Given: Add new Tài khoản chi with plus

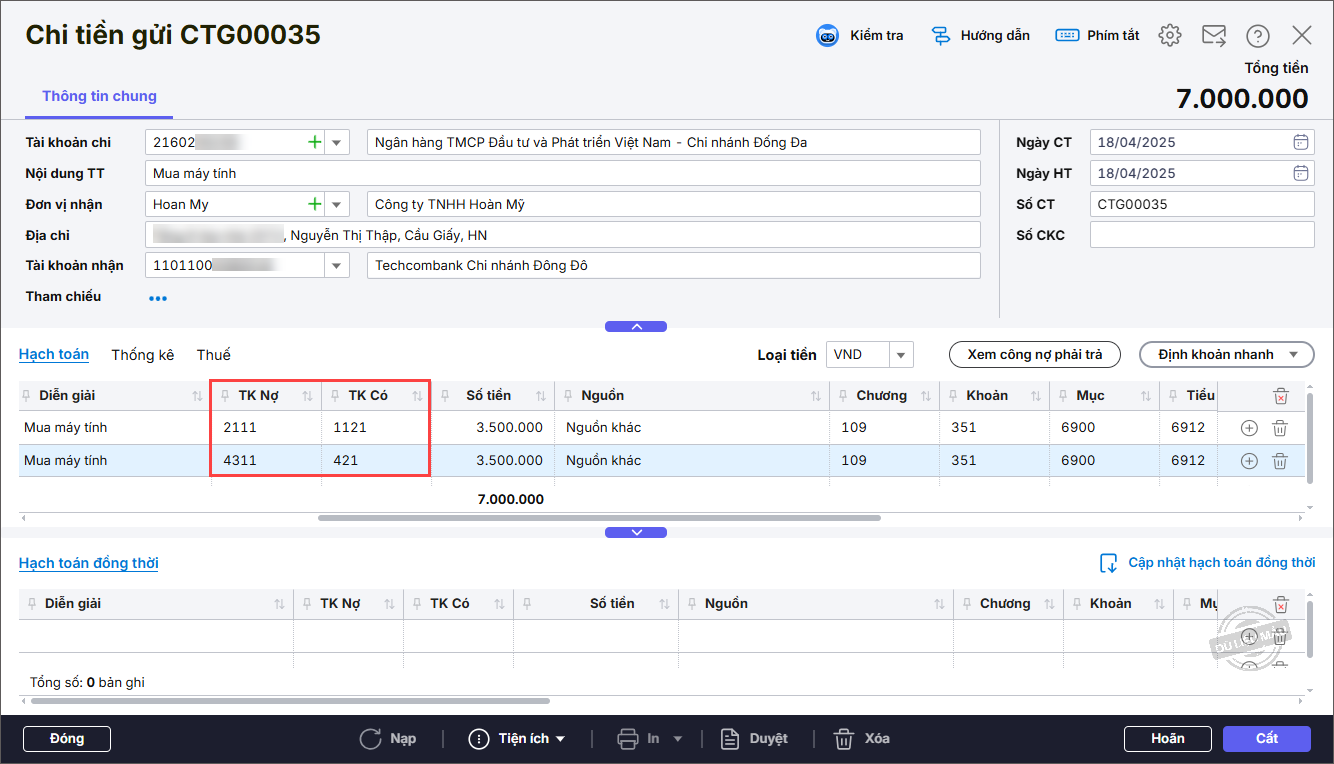Looking at the screenshot, I should tap(315, 143).
